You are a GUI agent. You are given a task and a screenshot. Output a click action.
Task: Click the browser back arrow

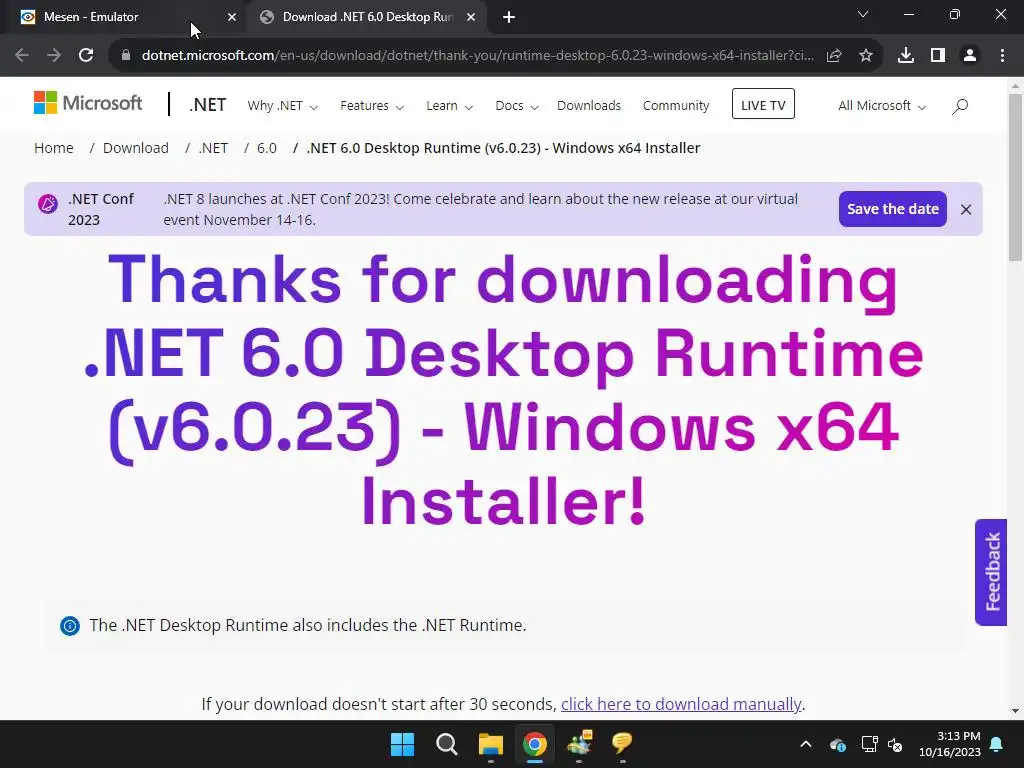tap(22, 56)
